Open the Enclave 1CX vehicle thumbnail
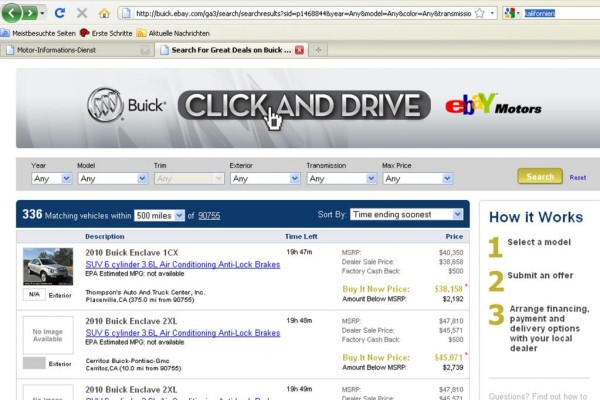 pos(48,266)
